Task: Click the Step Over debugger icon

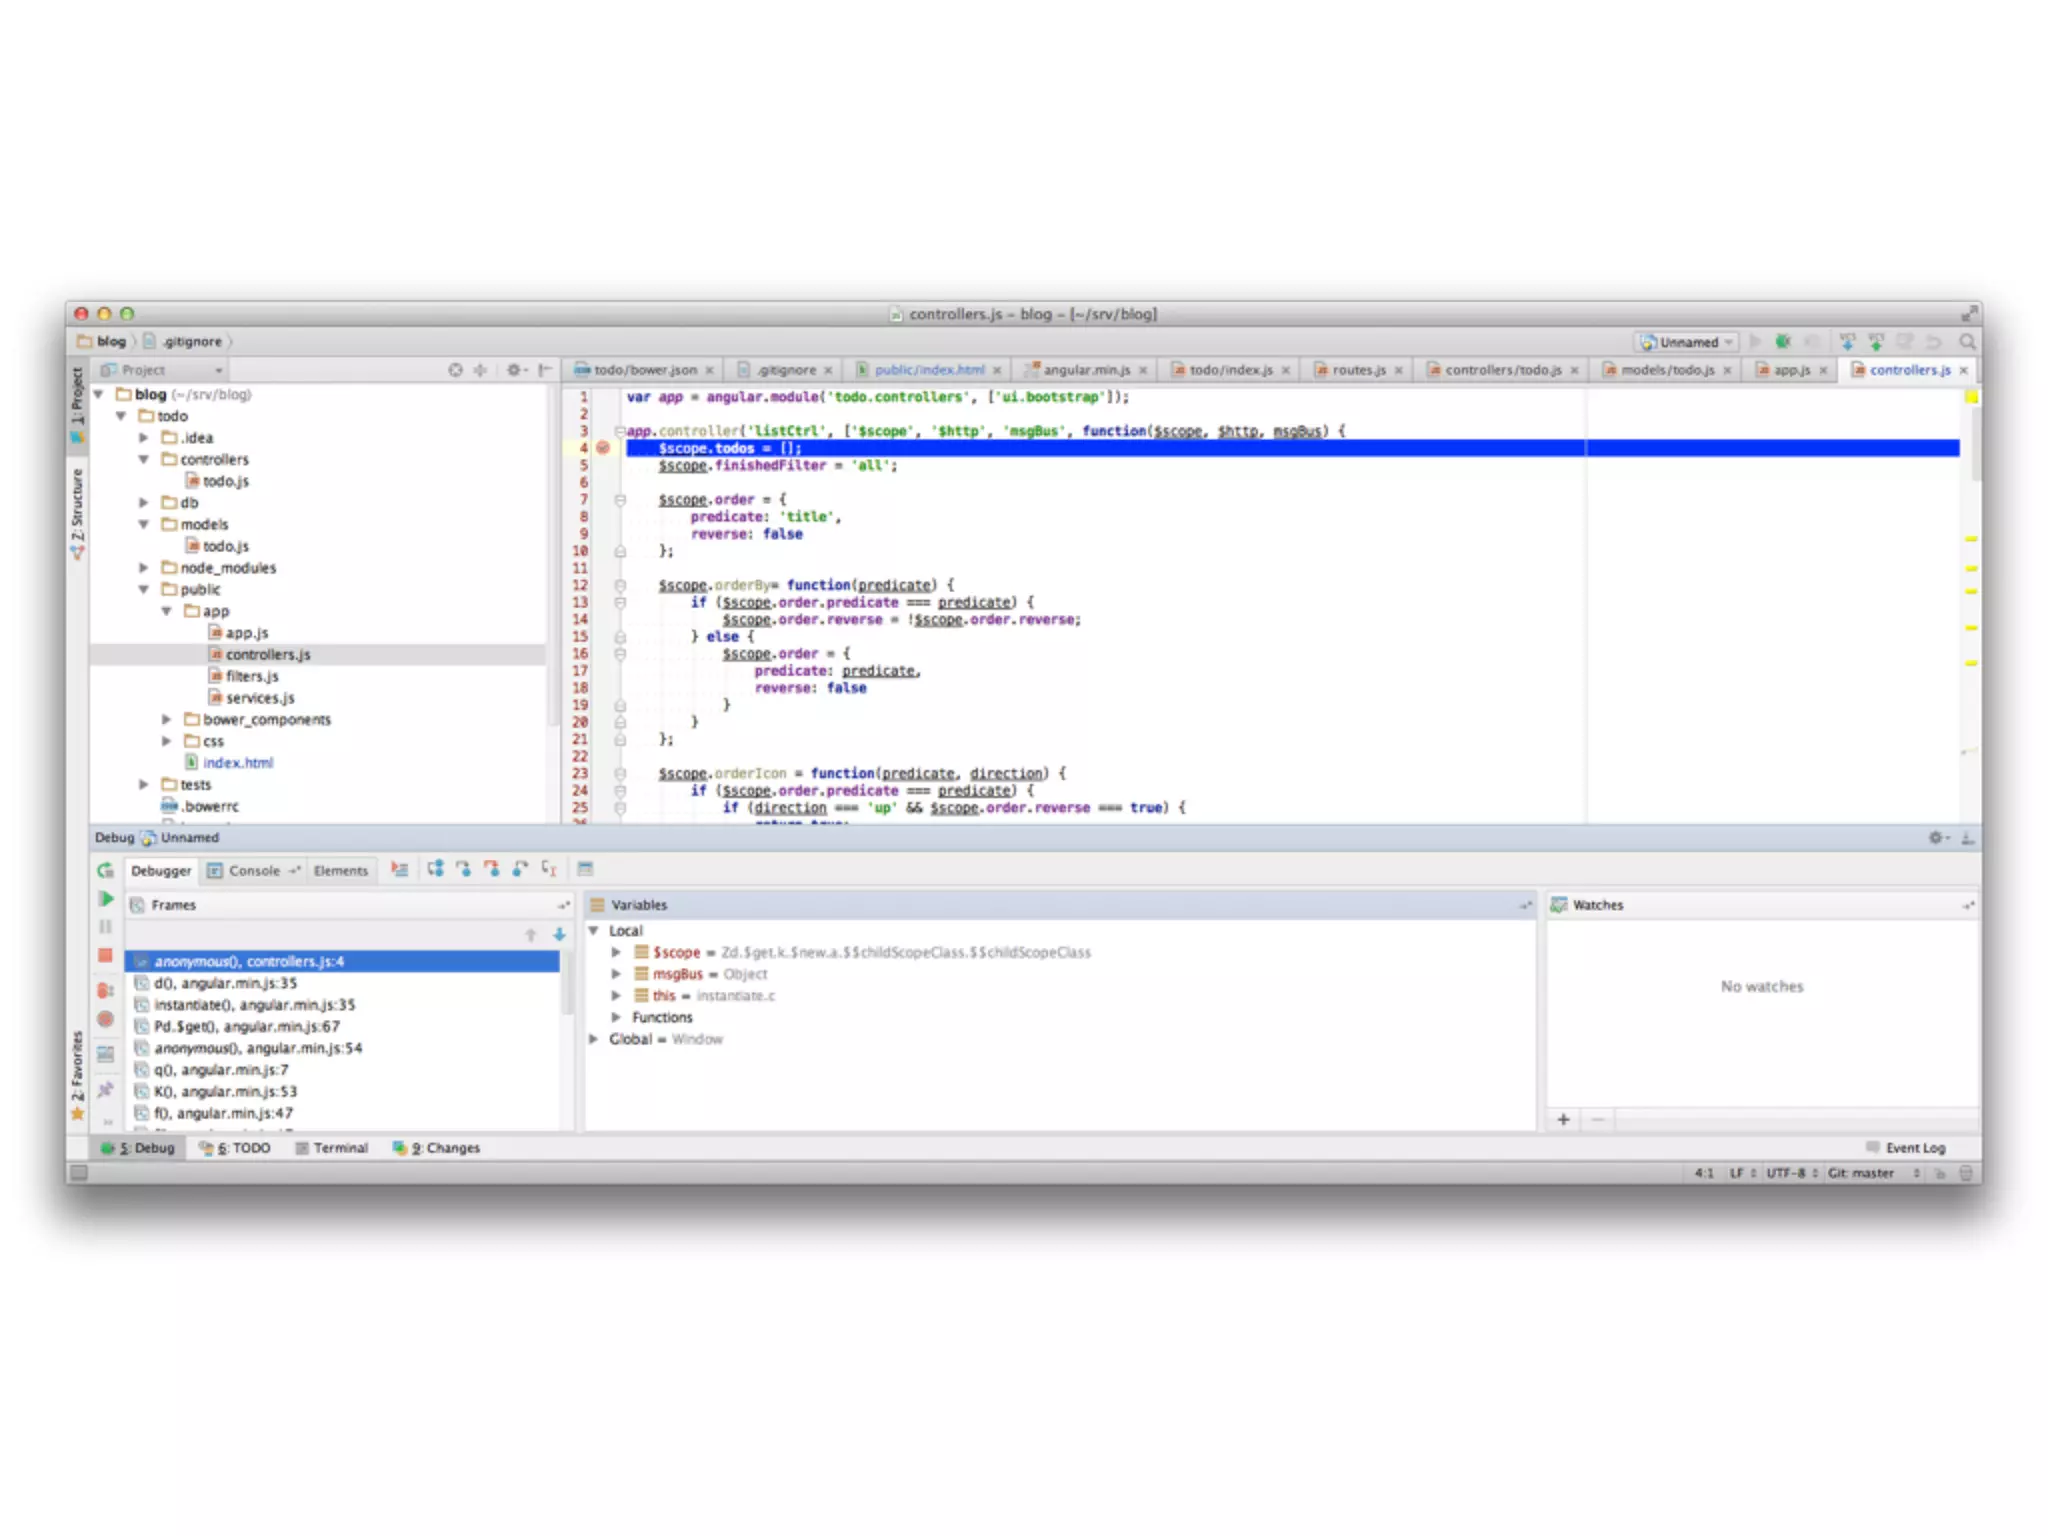Action: click(x=436, y=869)
